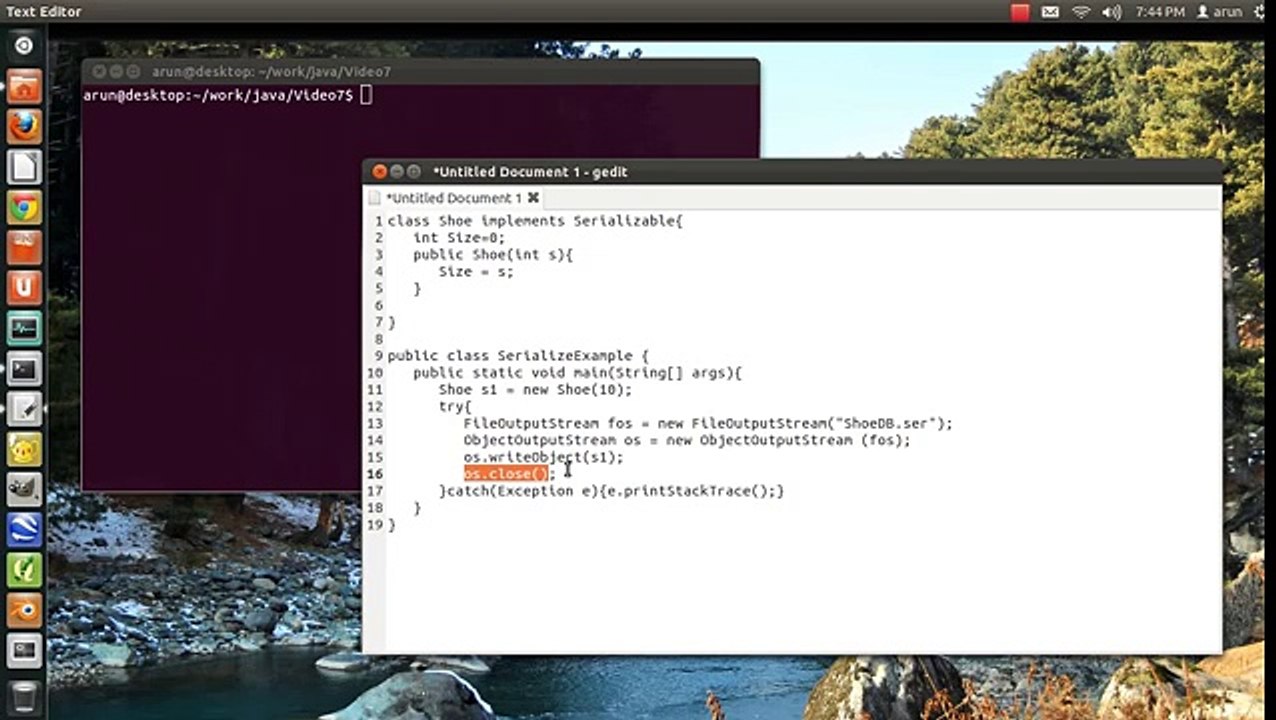Click the terminal title bar 'arun@desktop'
Screen dimensions: 1276x720
271,72
